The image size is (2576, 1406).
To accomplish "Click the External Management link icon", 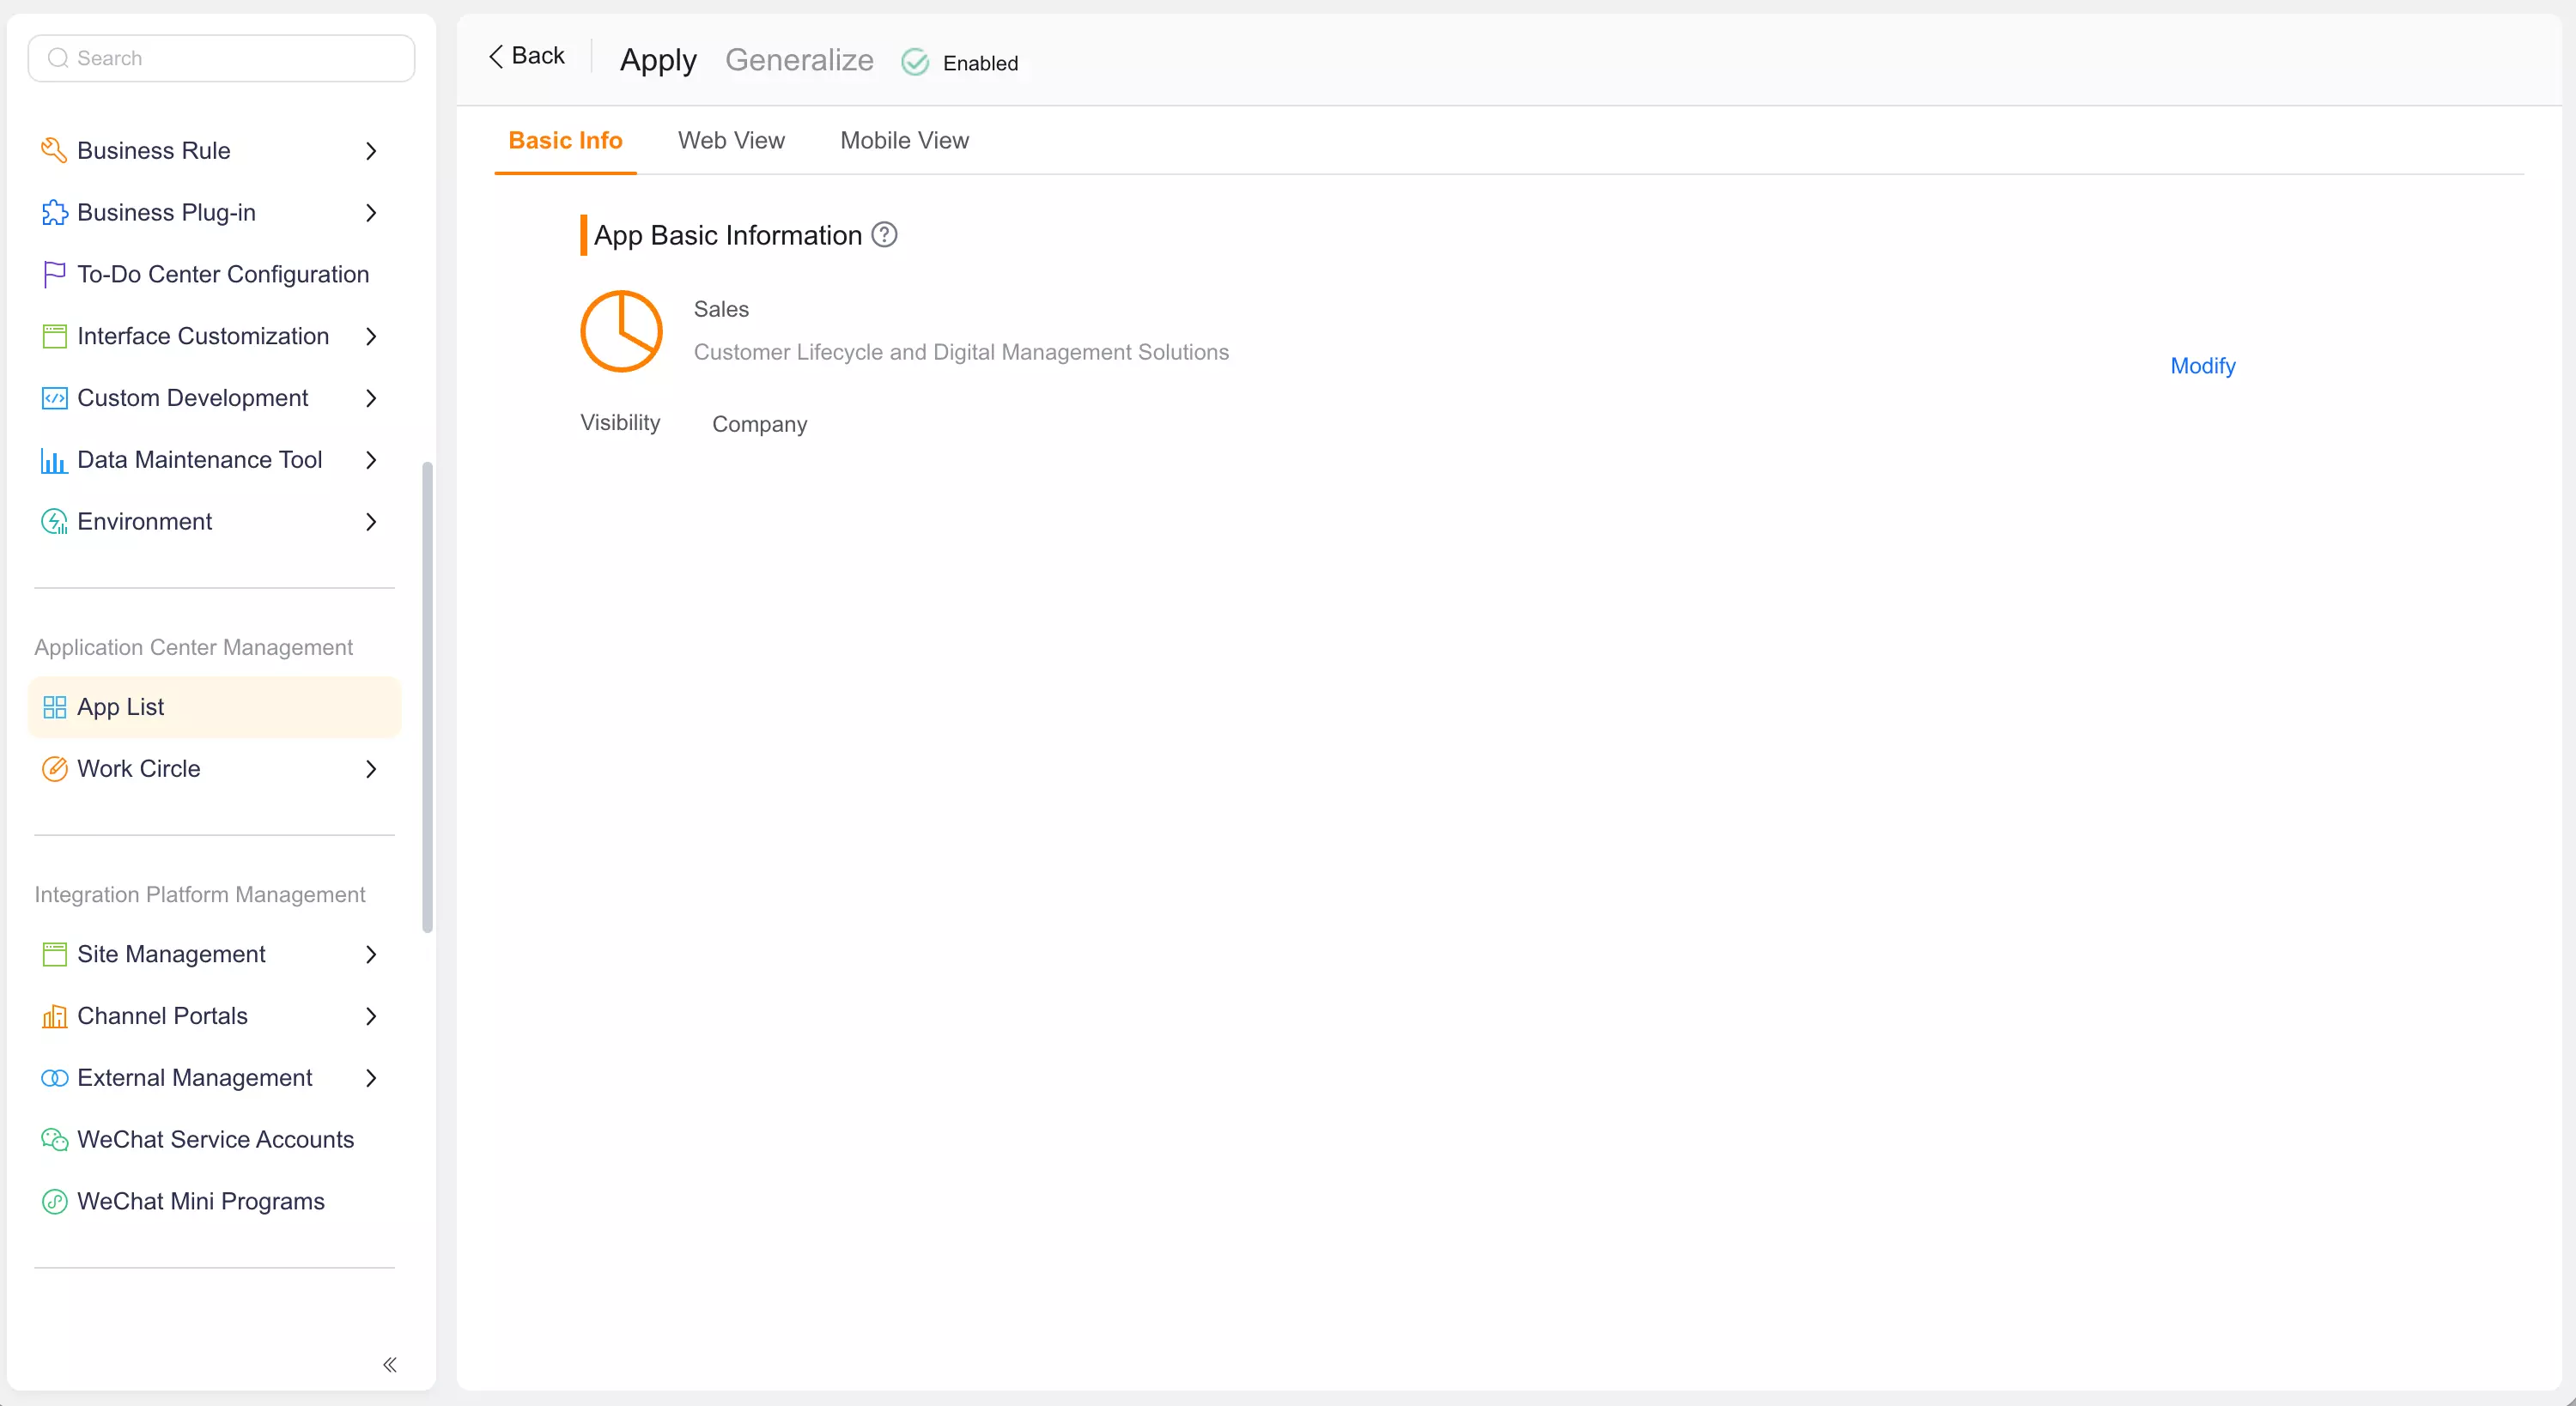I will point(54,1078).
